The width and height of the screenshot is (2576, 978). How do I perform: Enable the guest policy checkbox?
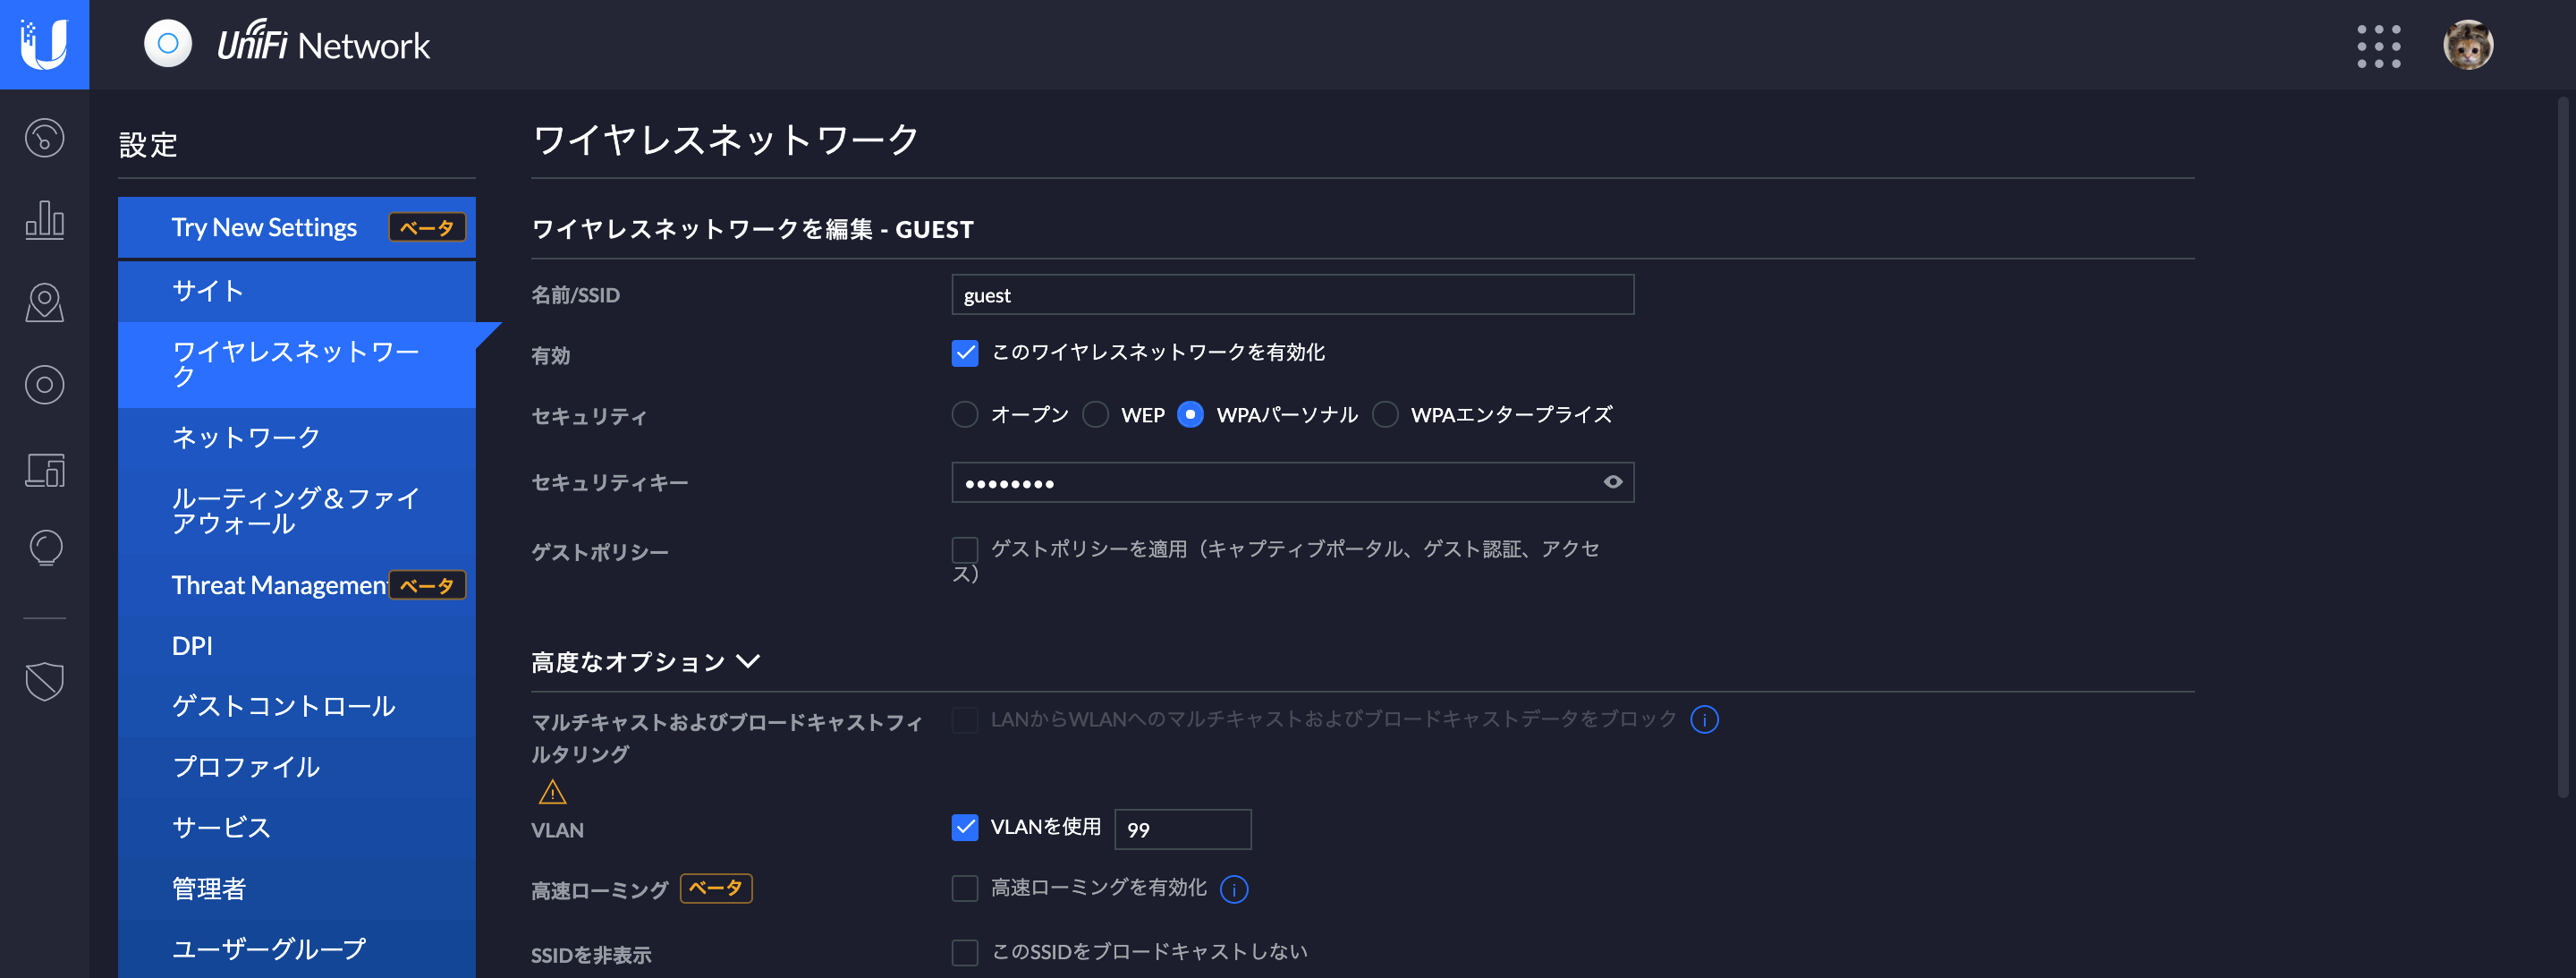[964, 549]
